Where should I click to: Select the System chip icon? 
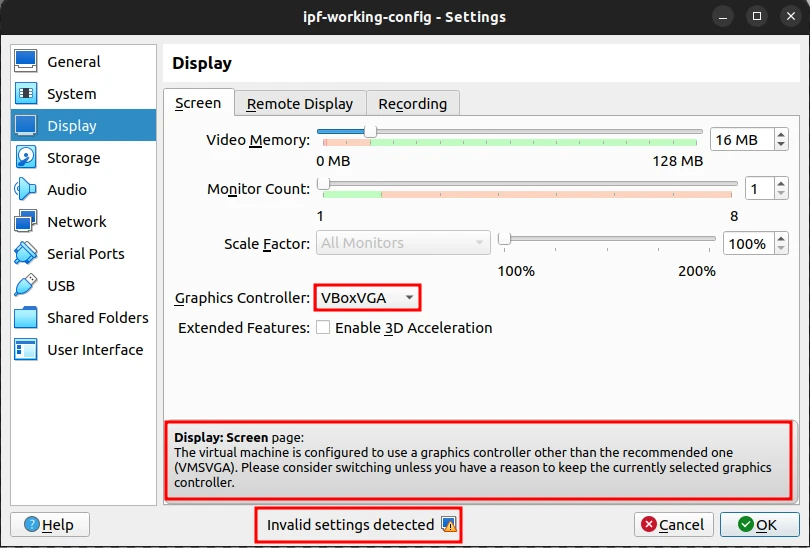coord(26,94)
